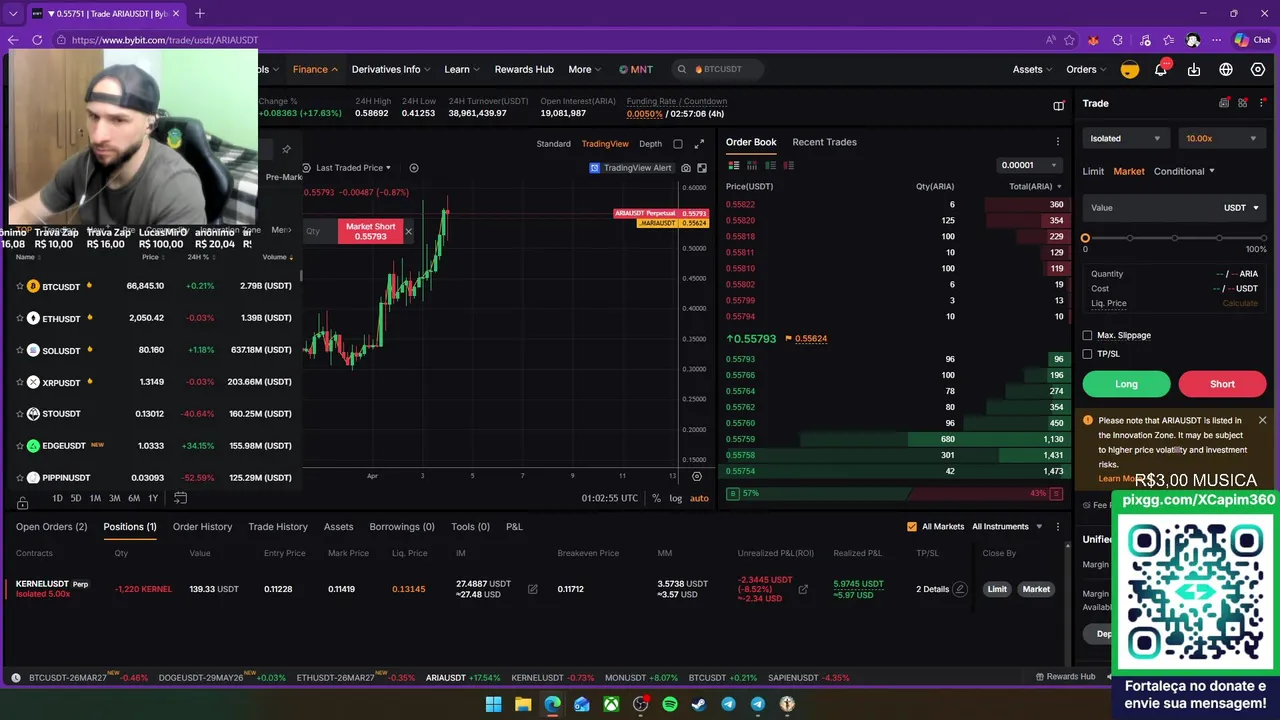
Task: Uncheck All Markets checkbox
Action: coord(912,526)
